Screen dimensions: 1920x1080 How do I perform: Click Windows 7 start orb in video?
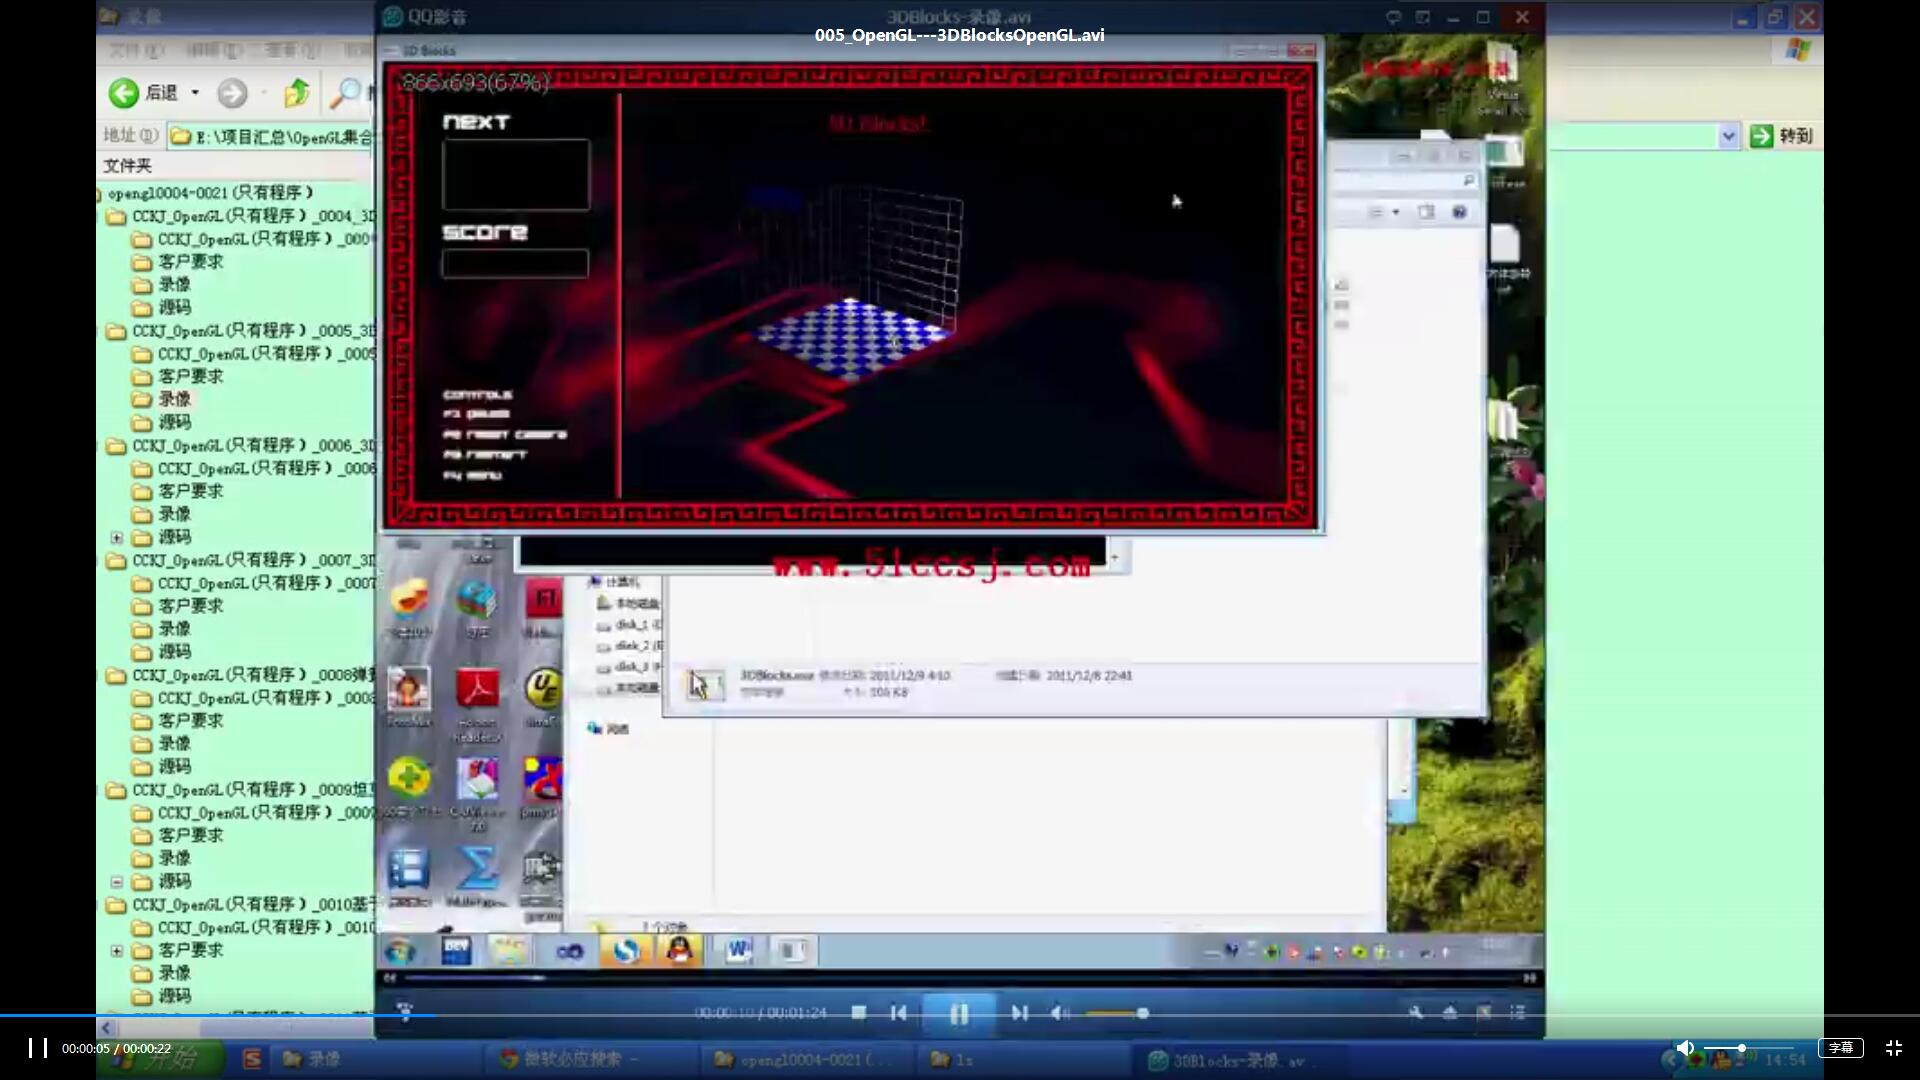tap(400, 950)
